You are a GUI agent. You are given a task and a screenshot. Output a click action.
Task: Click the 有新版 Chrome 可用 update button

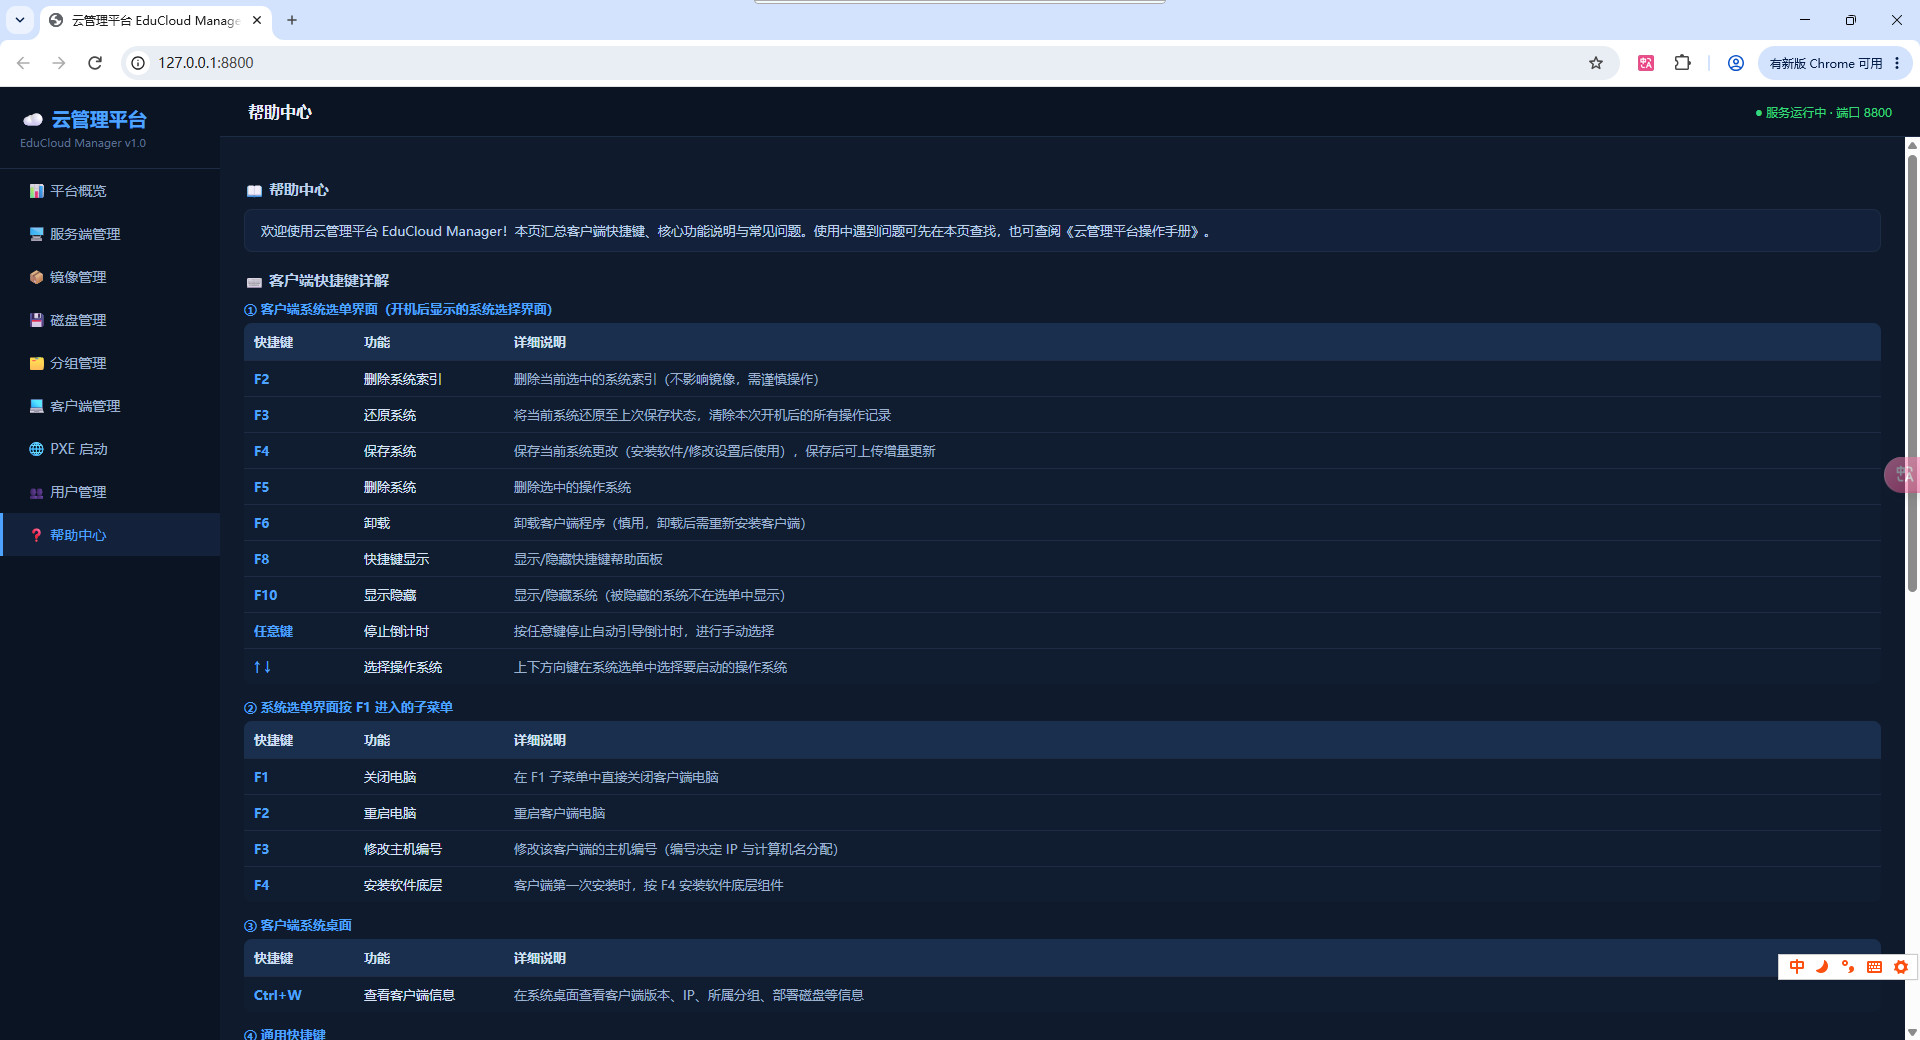pyautogui.click(x=1825, y=63)
